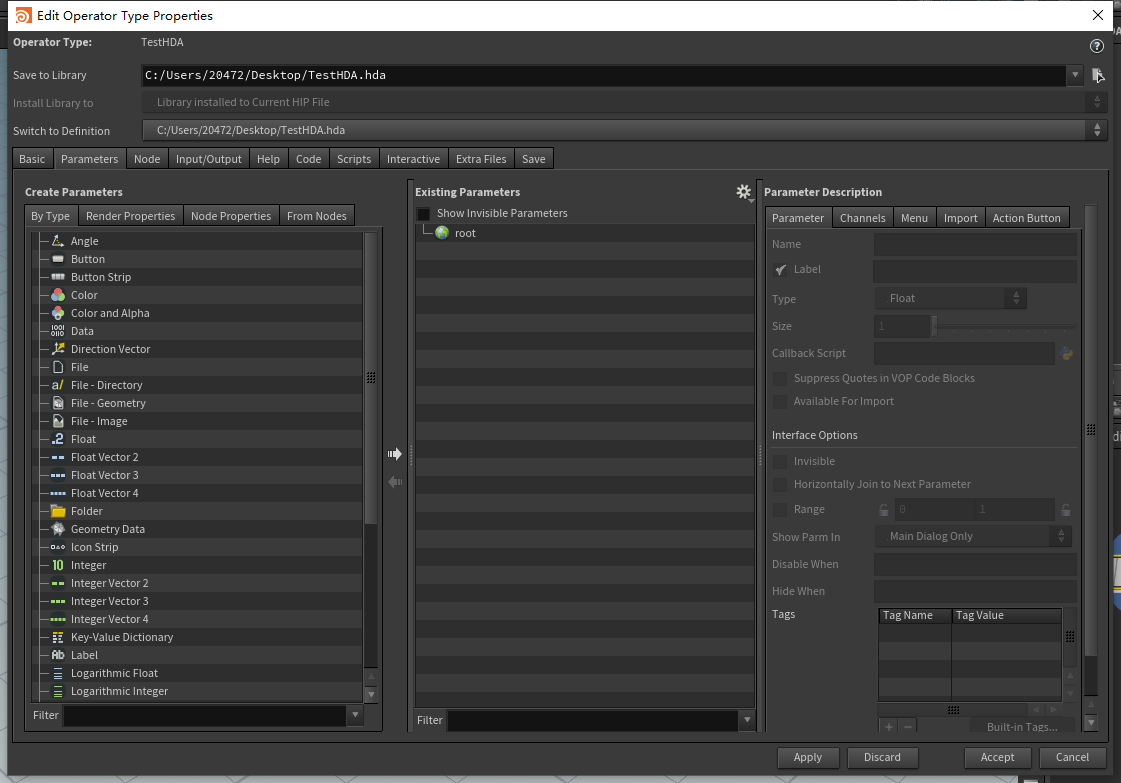
Task: Click the Apply button
Action: coord(808,757)
